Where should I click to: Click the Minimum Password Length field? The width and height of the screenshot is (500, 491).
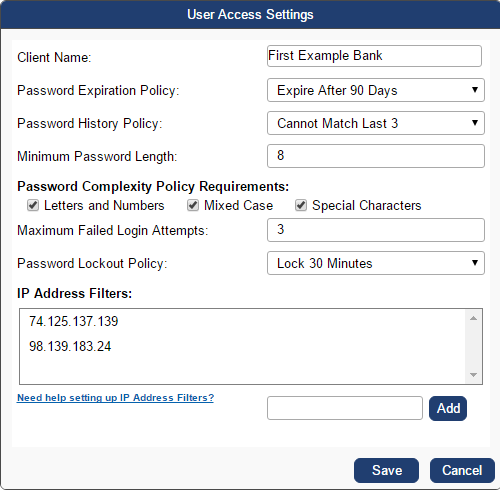(376, 156)
